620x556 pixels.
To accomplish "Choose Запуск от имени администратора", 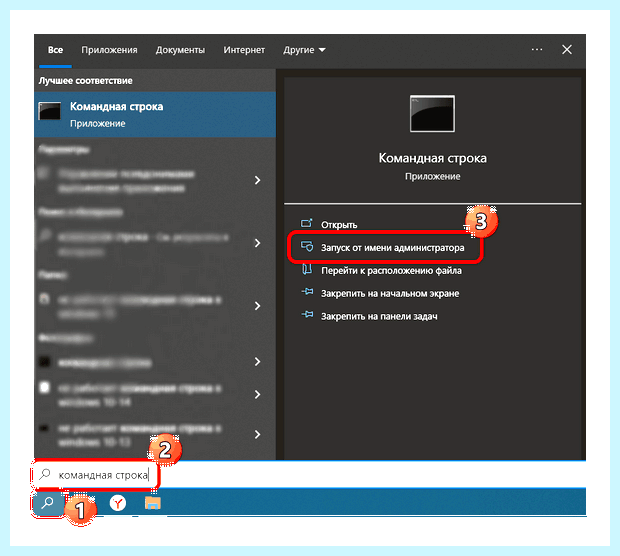I will (x=393, y=248).
